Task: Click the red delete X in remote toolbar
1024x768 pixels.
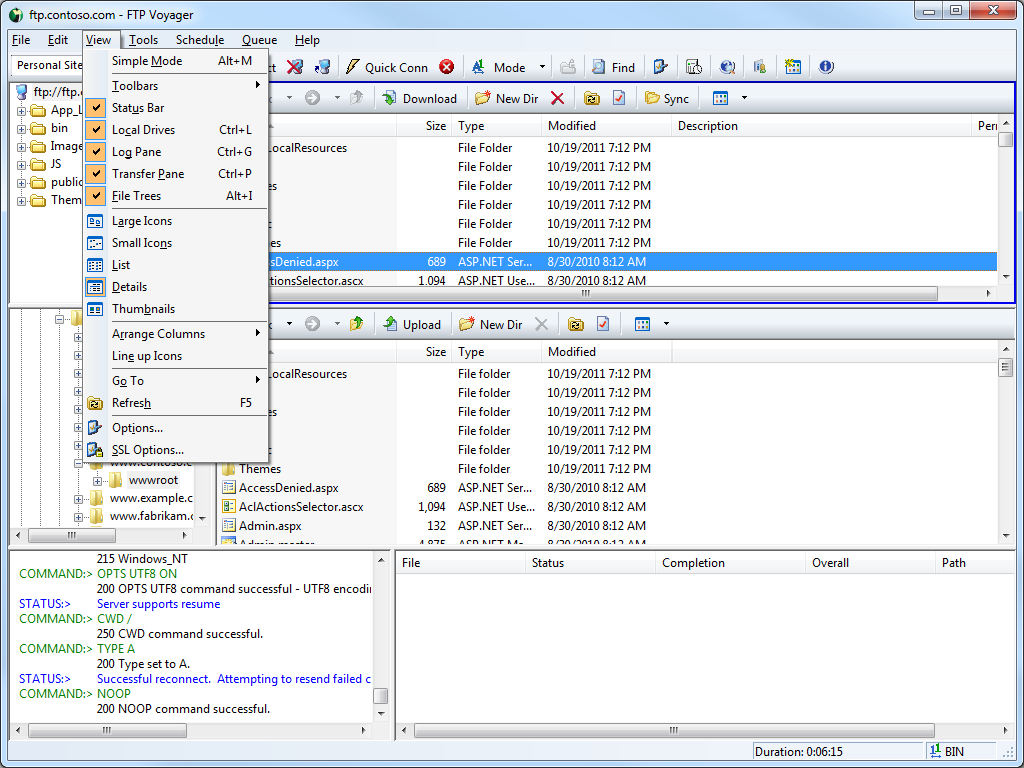Action: (558, 98)
